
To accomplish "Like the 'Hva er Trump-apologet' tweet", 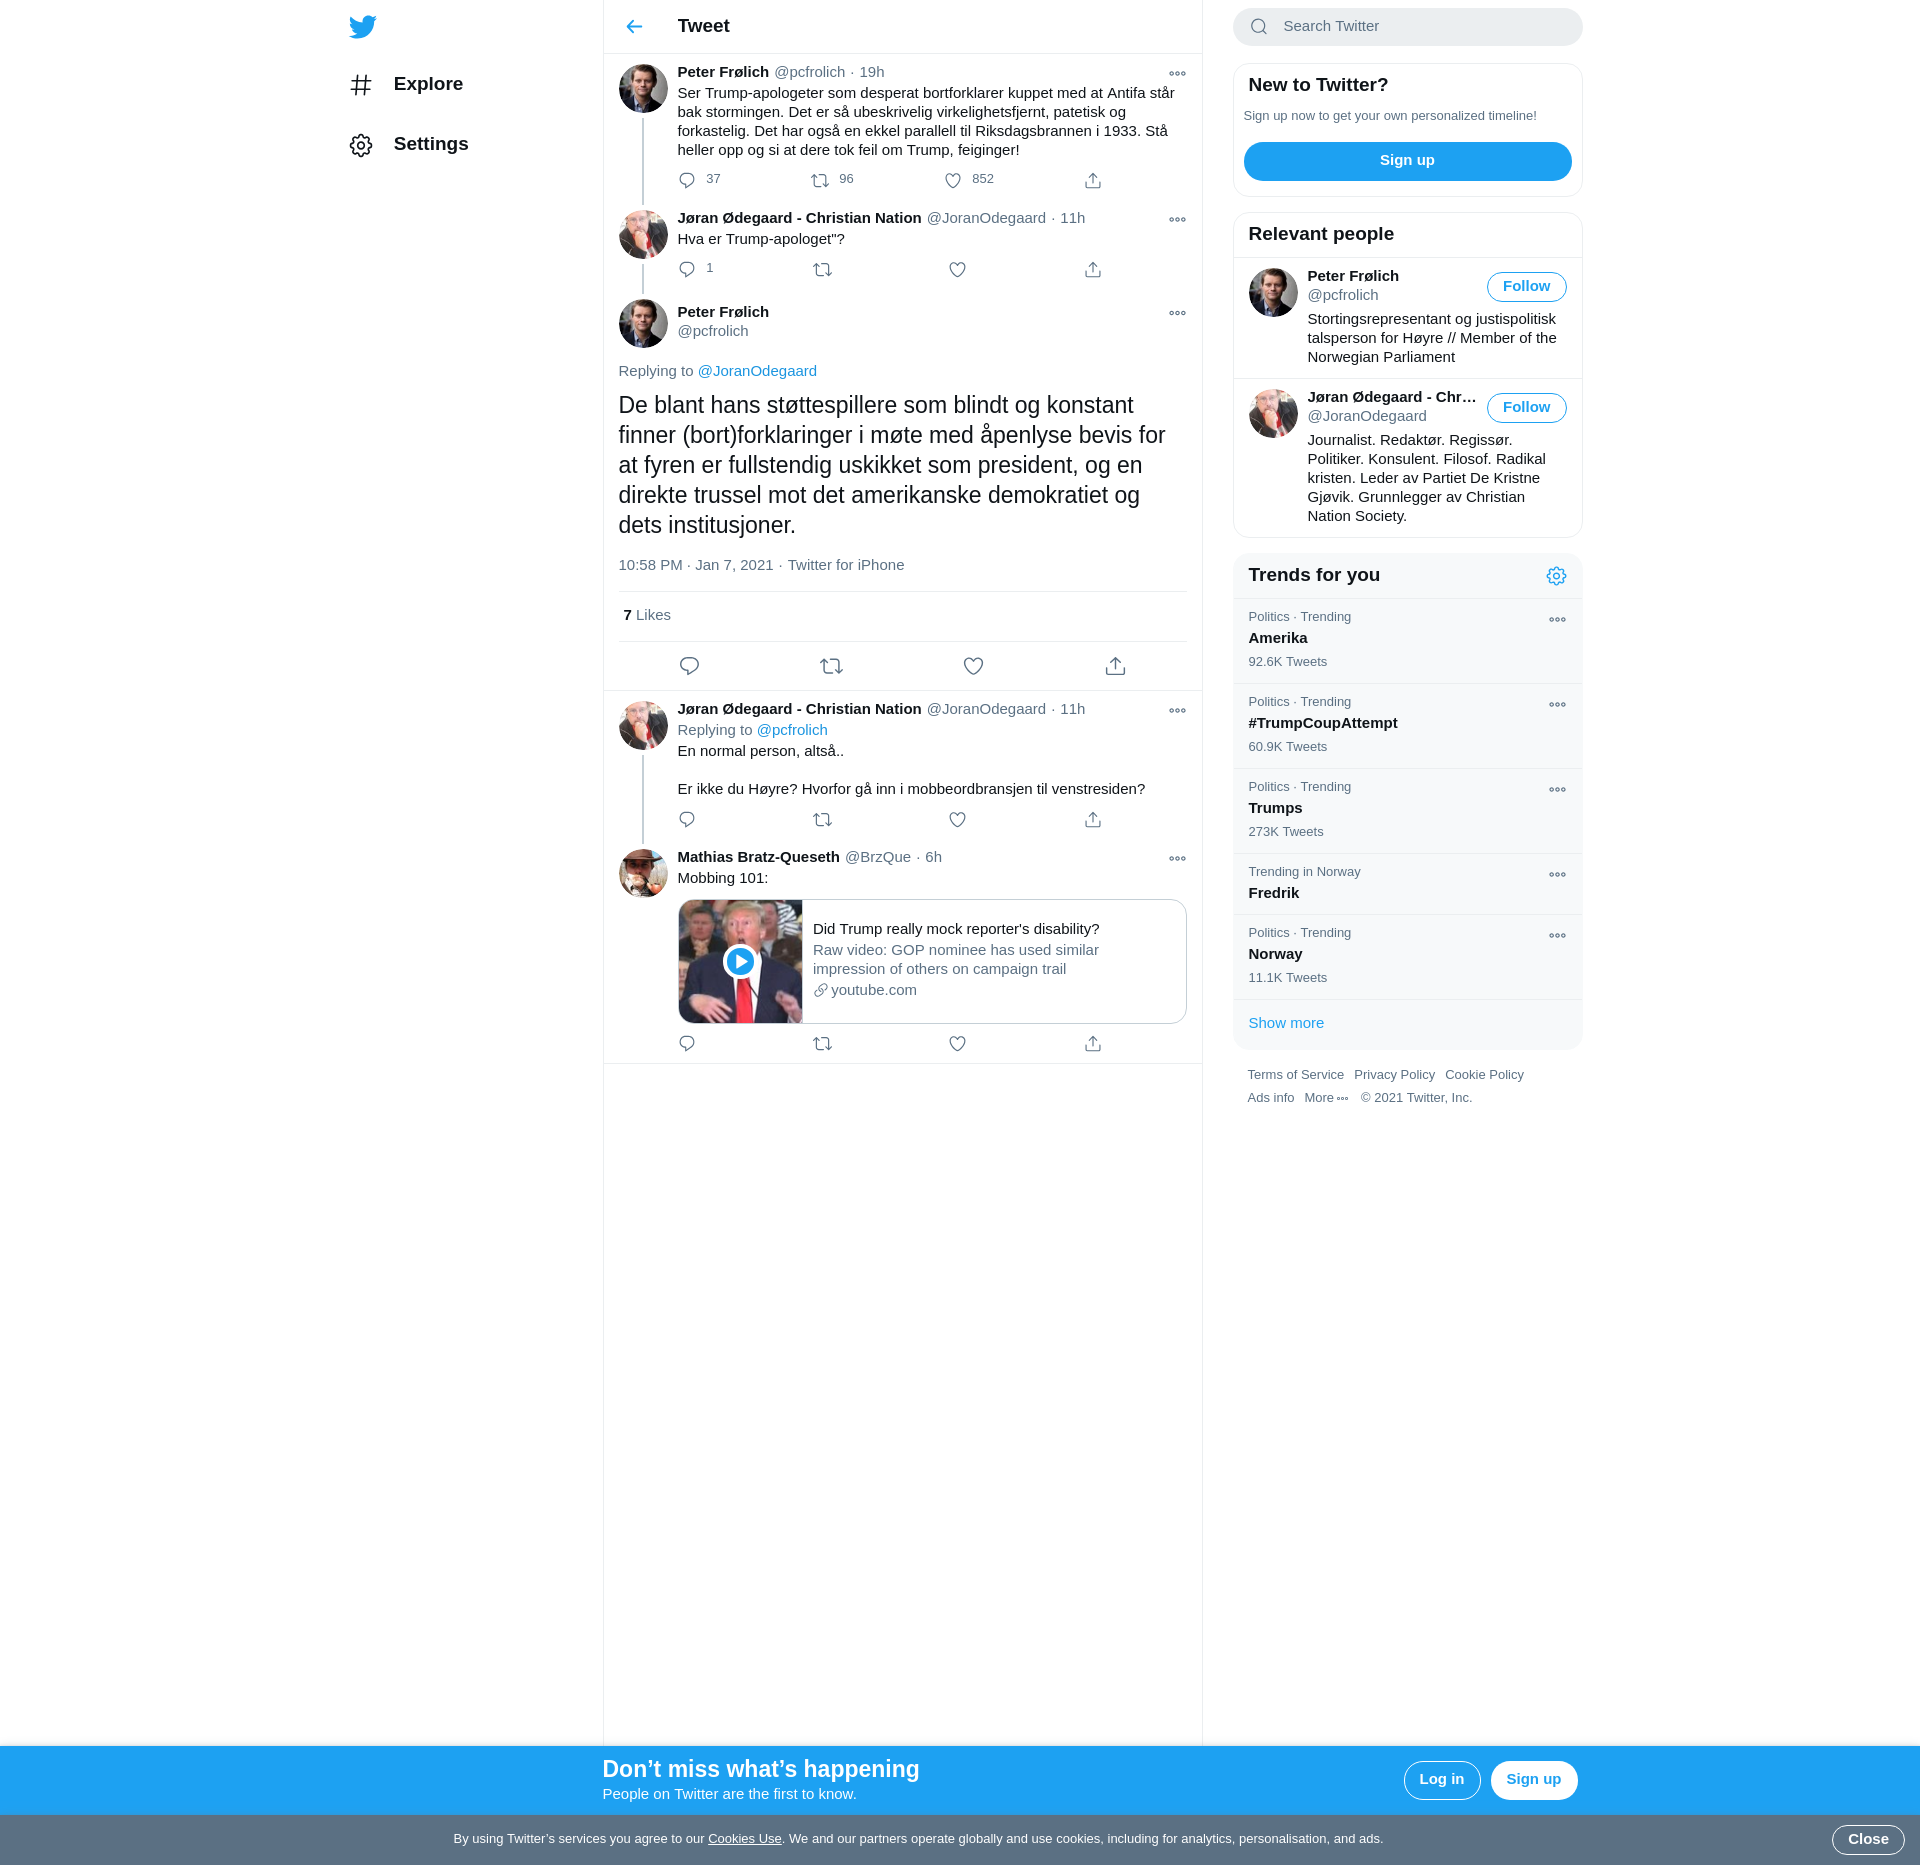I will [957, 269].
